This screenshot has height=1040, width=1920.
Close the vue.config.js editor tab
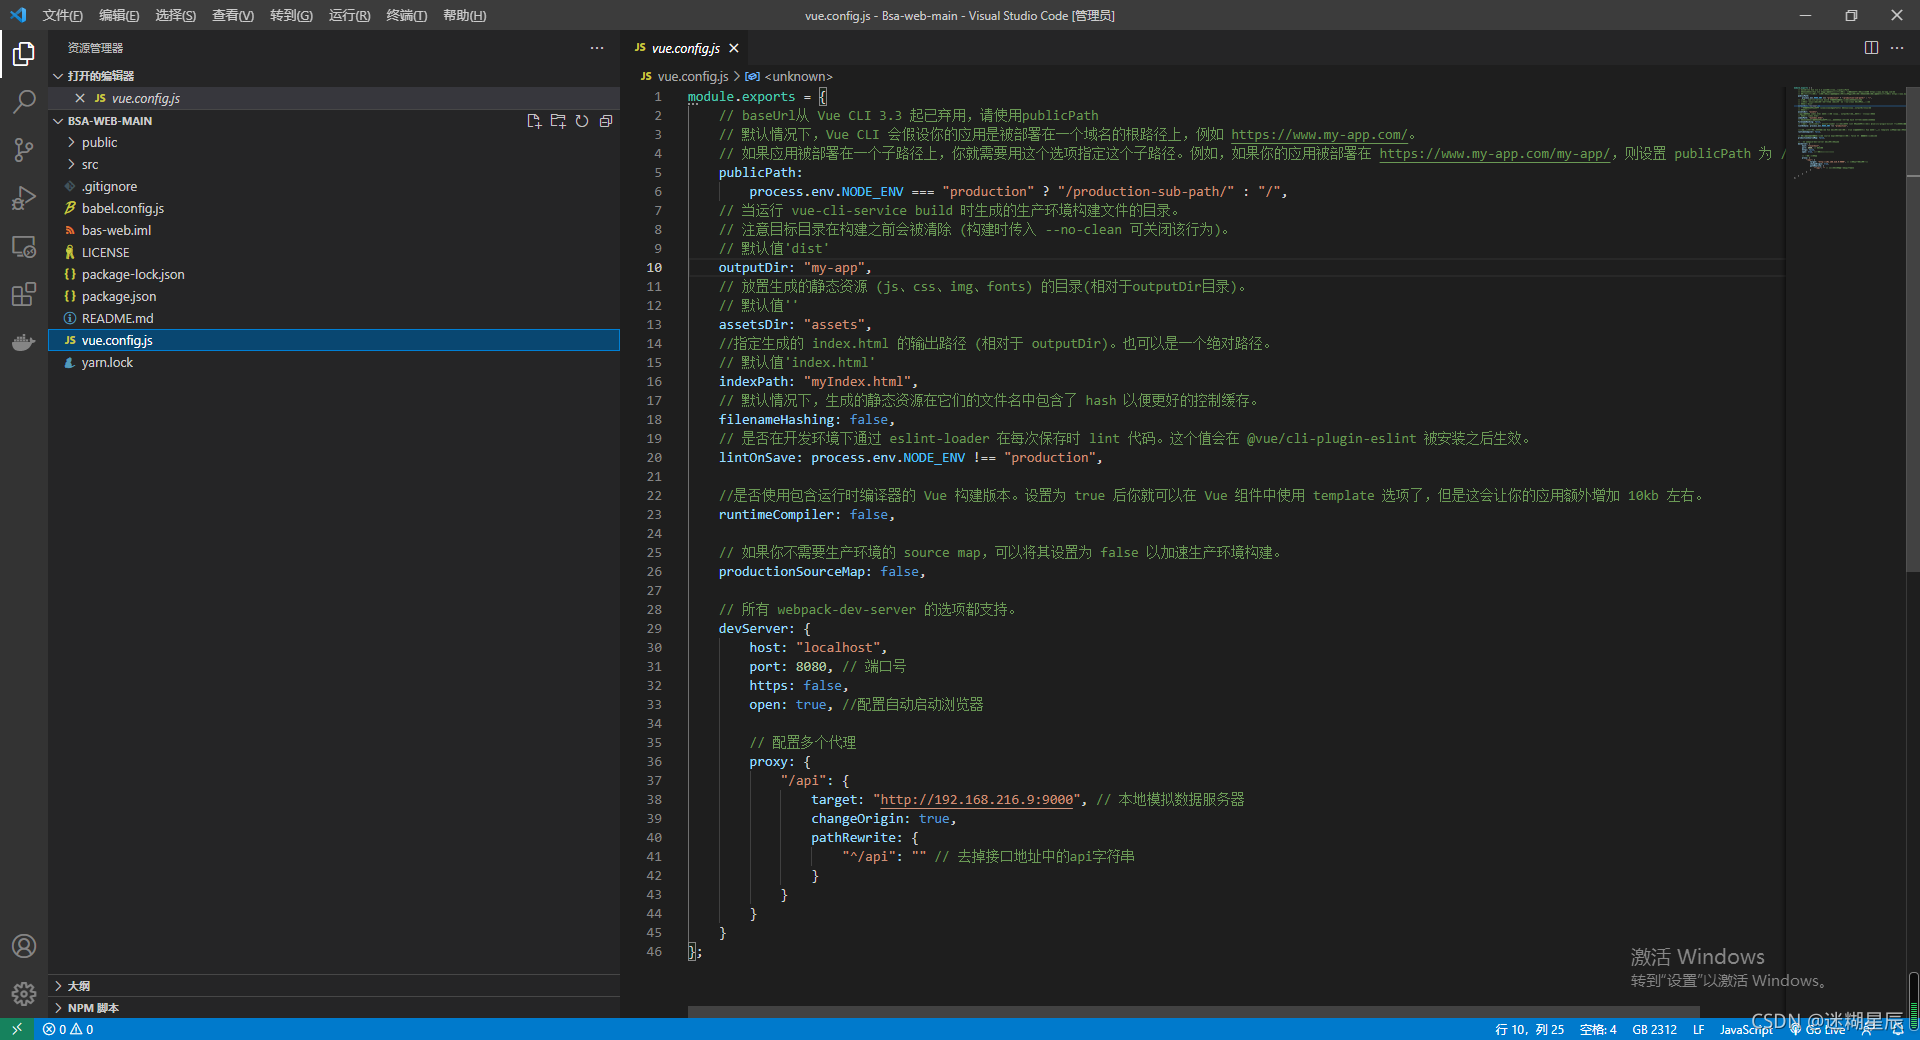pyautogui.click(x=734, y=48)
